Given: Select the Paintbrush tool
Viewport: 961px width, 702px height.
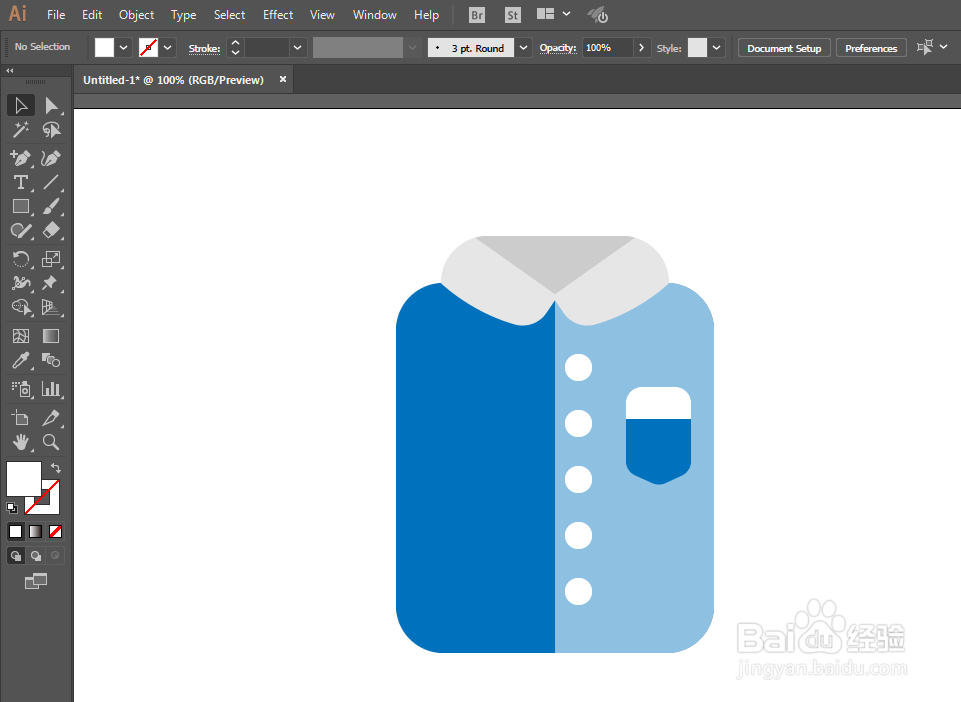Looking at the screenshot, I should [51, 207].
